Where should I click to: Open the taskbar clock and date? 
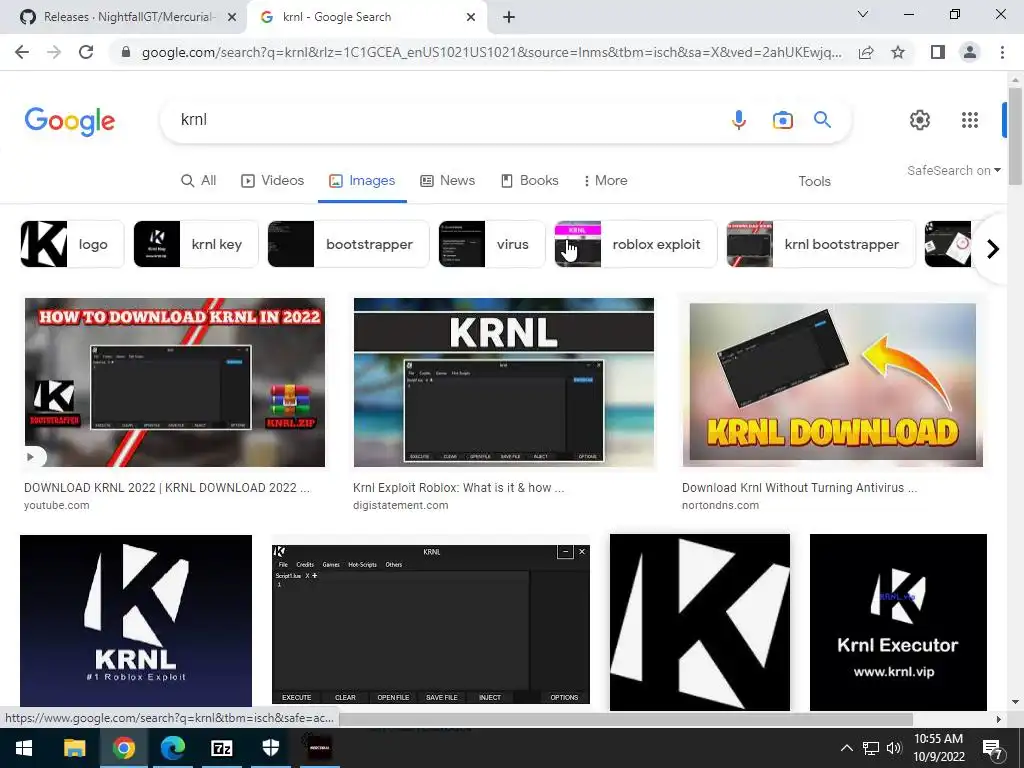tap(938, 748)
